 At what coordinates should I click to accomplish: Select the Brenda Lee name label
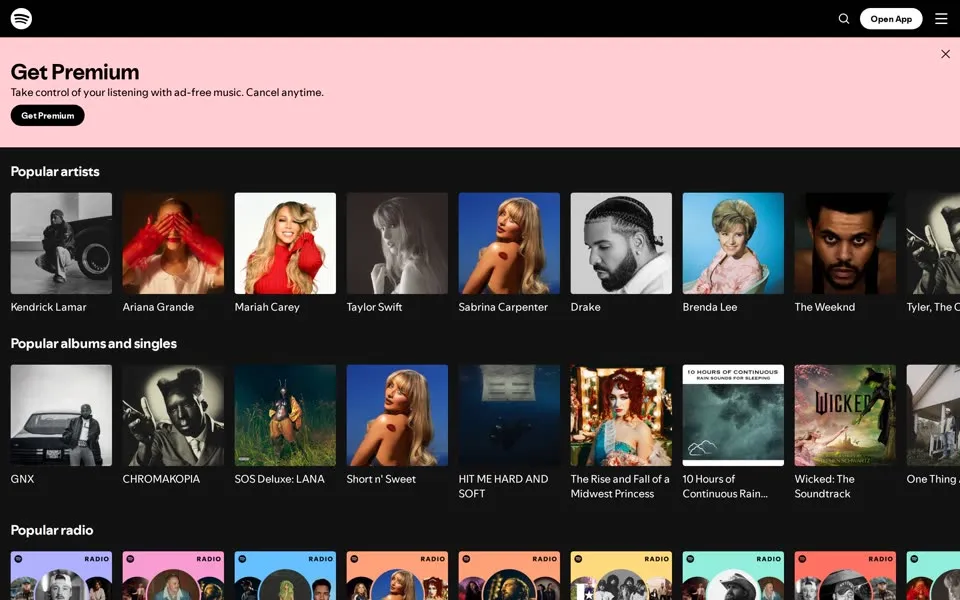coord(710,307)
